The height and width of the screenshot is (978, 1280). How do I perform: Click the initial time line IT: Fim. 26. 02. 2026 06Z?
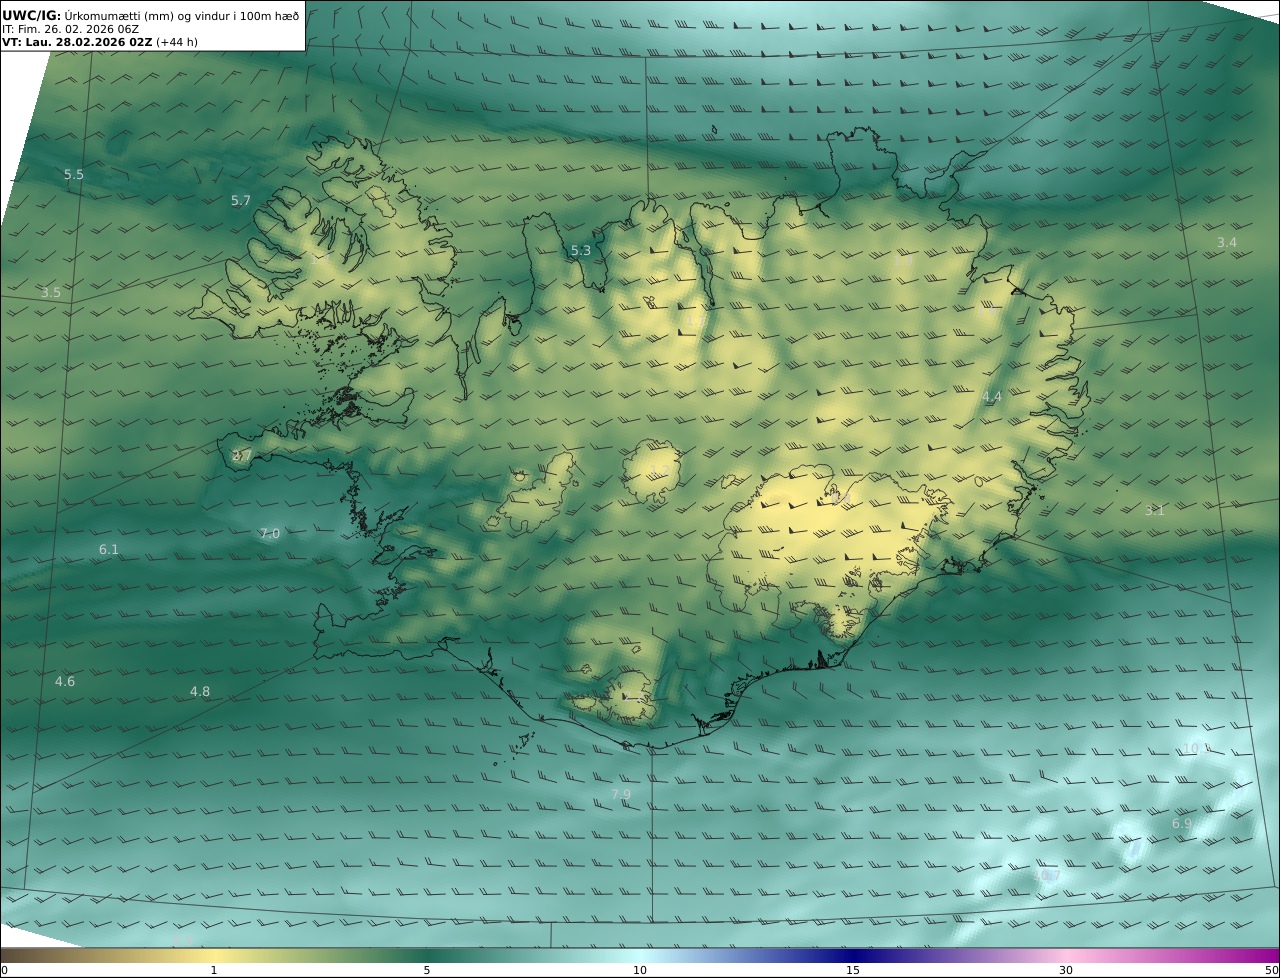coord(70,29)
